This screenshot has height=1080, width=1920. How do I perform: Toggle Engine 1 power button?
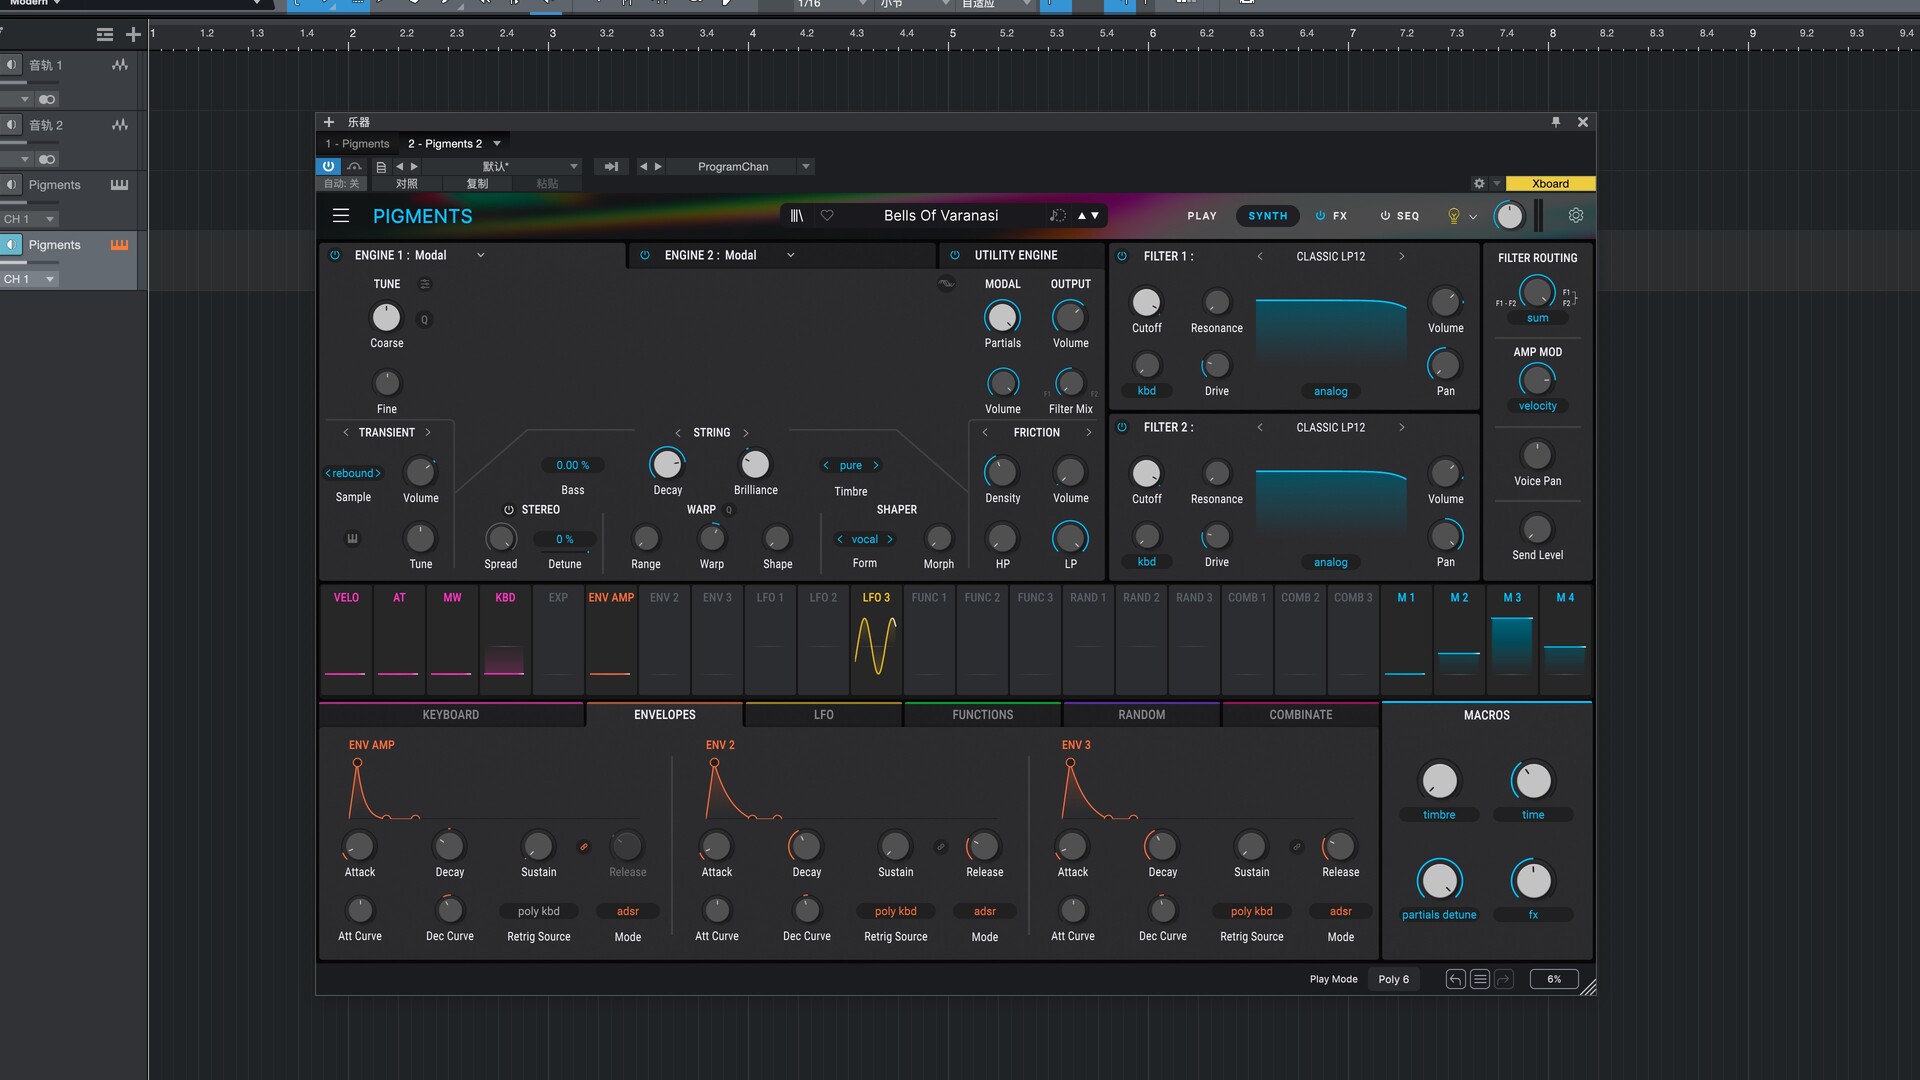335,255
